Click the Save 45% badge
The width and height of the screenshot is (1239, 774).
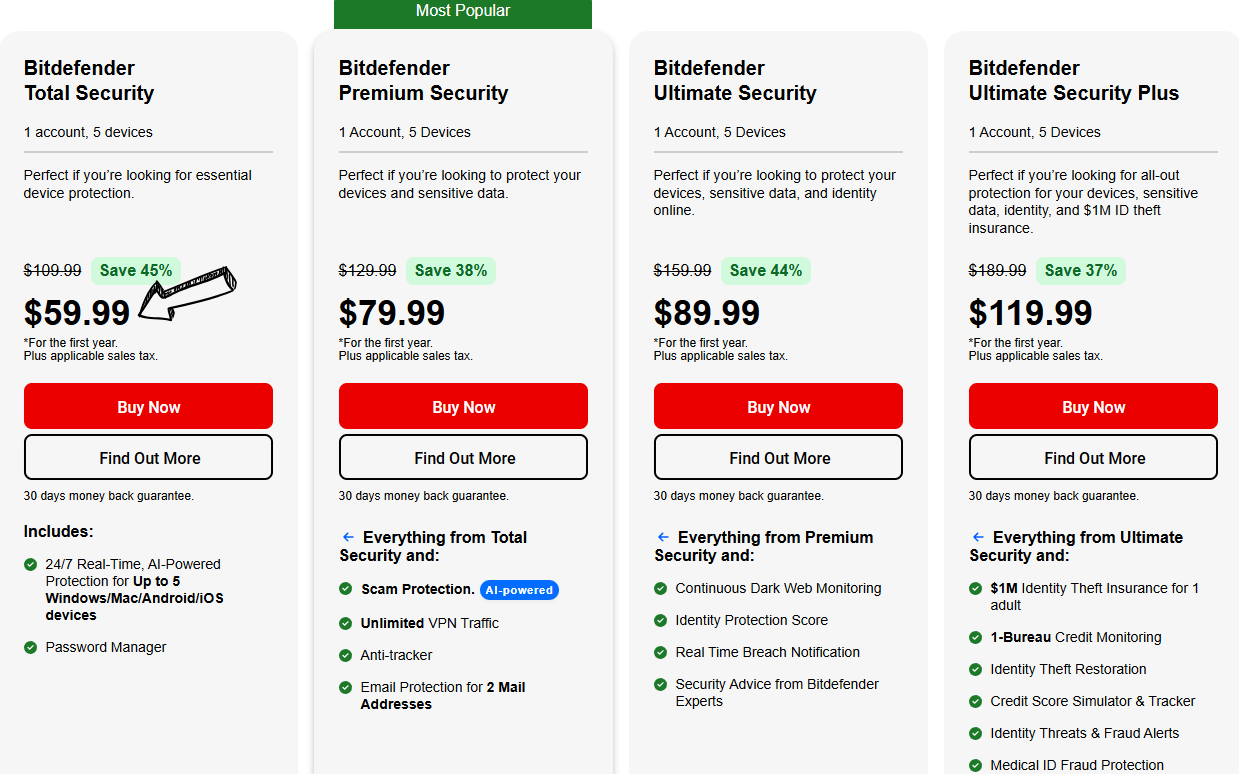tap(135, 270)
